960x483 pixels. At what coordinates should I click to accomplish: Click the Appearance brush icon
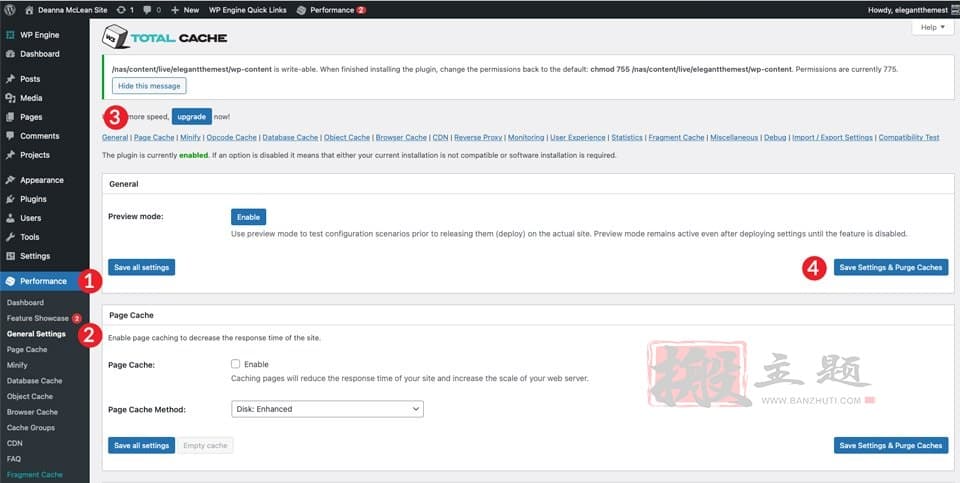(10, 180)
